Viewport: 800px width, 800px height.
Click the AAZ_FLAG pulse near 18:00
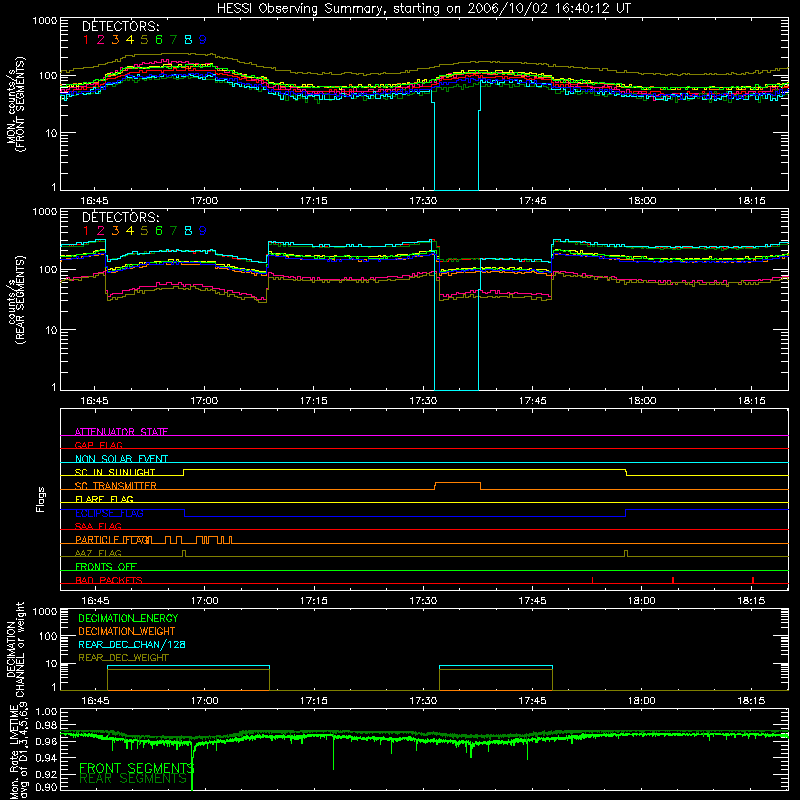tap(626, 554)
